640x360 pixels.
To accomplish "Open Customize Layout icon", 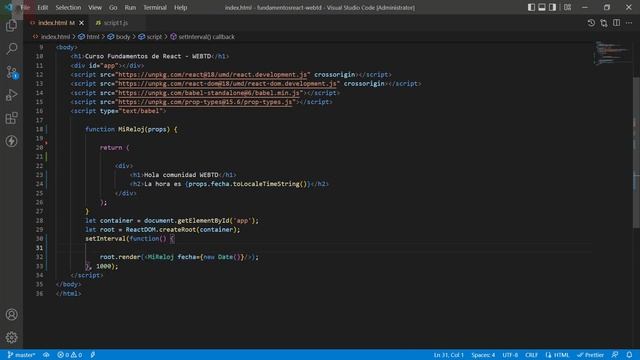I will pos(567,7).
